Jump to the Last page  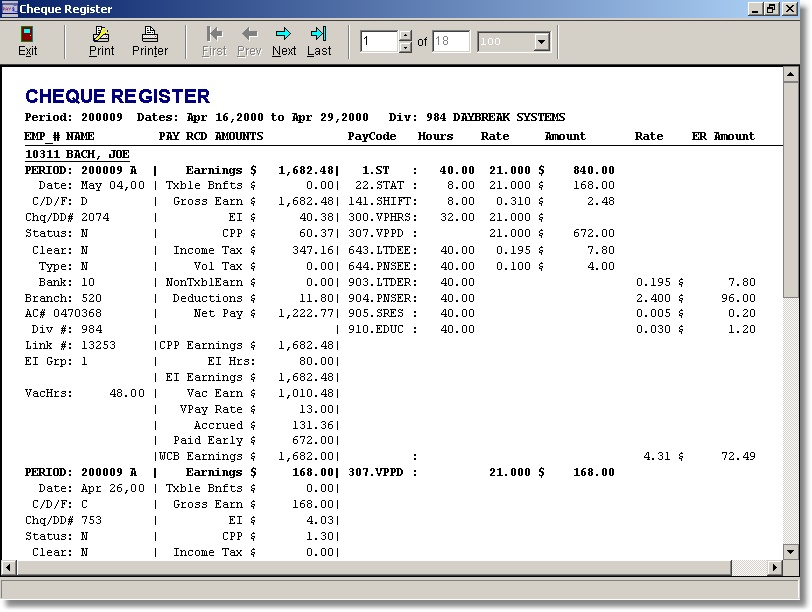[x=319, y=35]
